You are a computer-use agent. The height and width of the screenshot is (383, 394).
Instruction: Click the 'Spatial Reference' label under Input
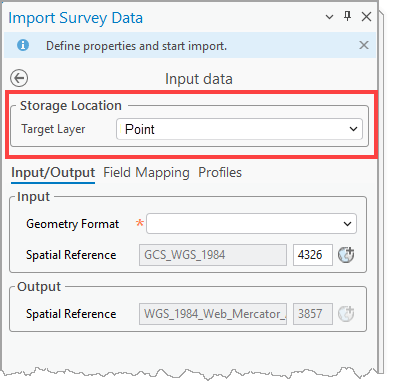[71, 255]
